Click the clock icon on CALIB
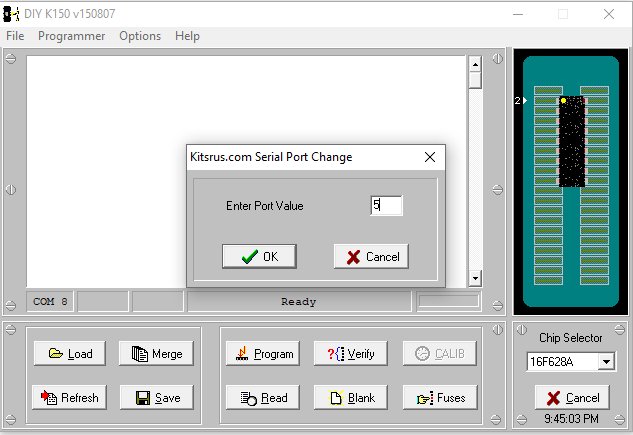The width and height of the screenshot is (633, 435). [x=422, y=353]
